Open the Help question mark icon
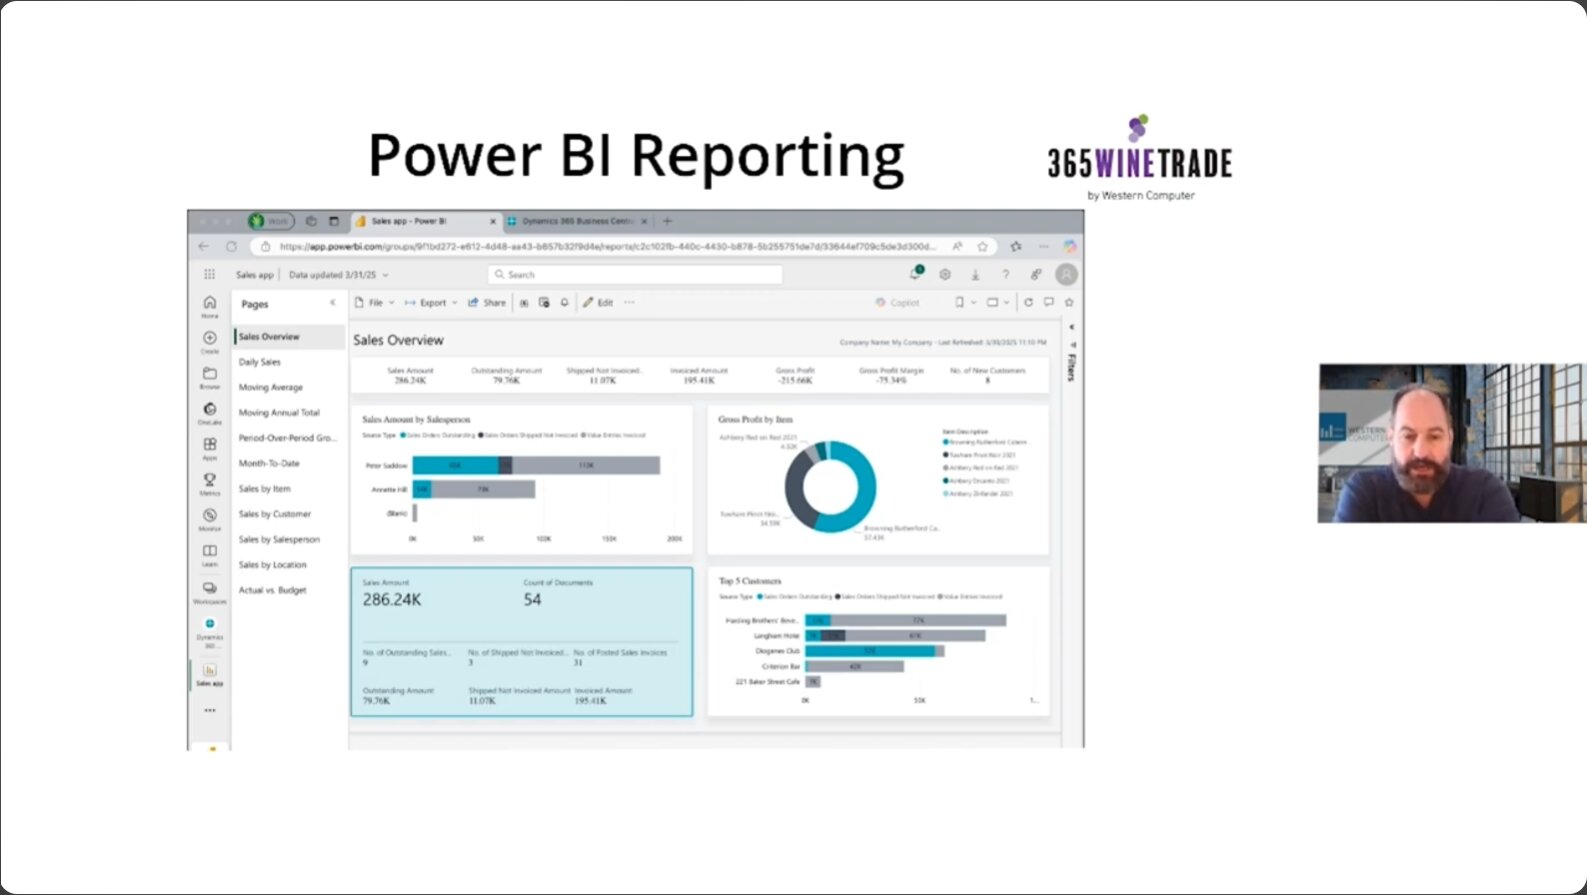Image resolution: width=1587 pixels, height=895 pixels. 1006,274
